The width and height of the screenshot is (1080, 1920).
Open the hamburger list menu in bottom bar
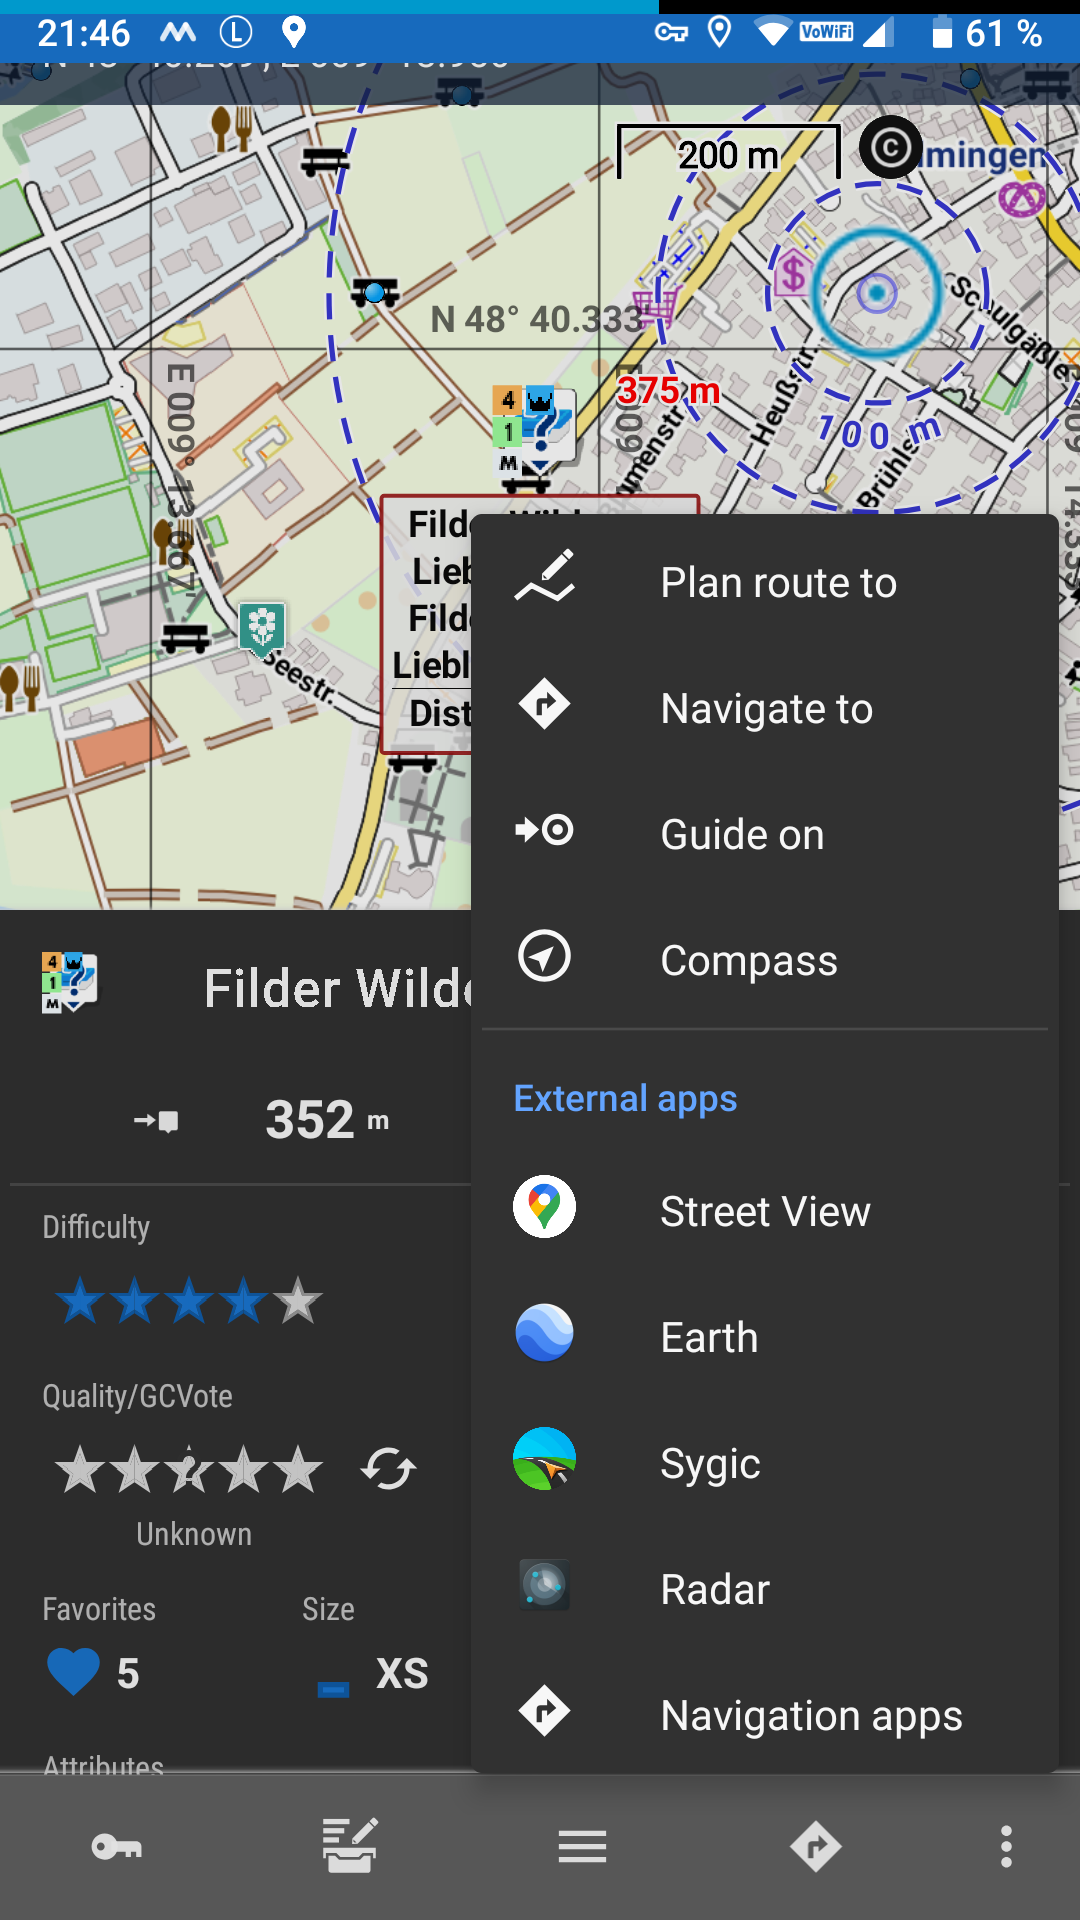point(582,1846)
